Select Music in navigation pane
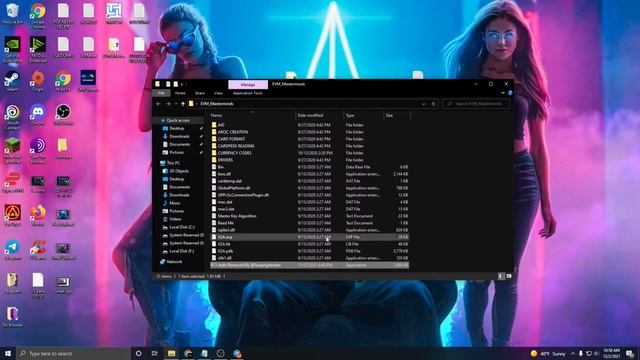Screen dimensions: 640x360 click(x=175, y=203)
